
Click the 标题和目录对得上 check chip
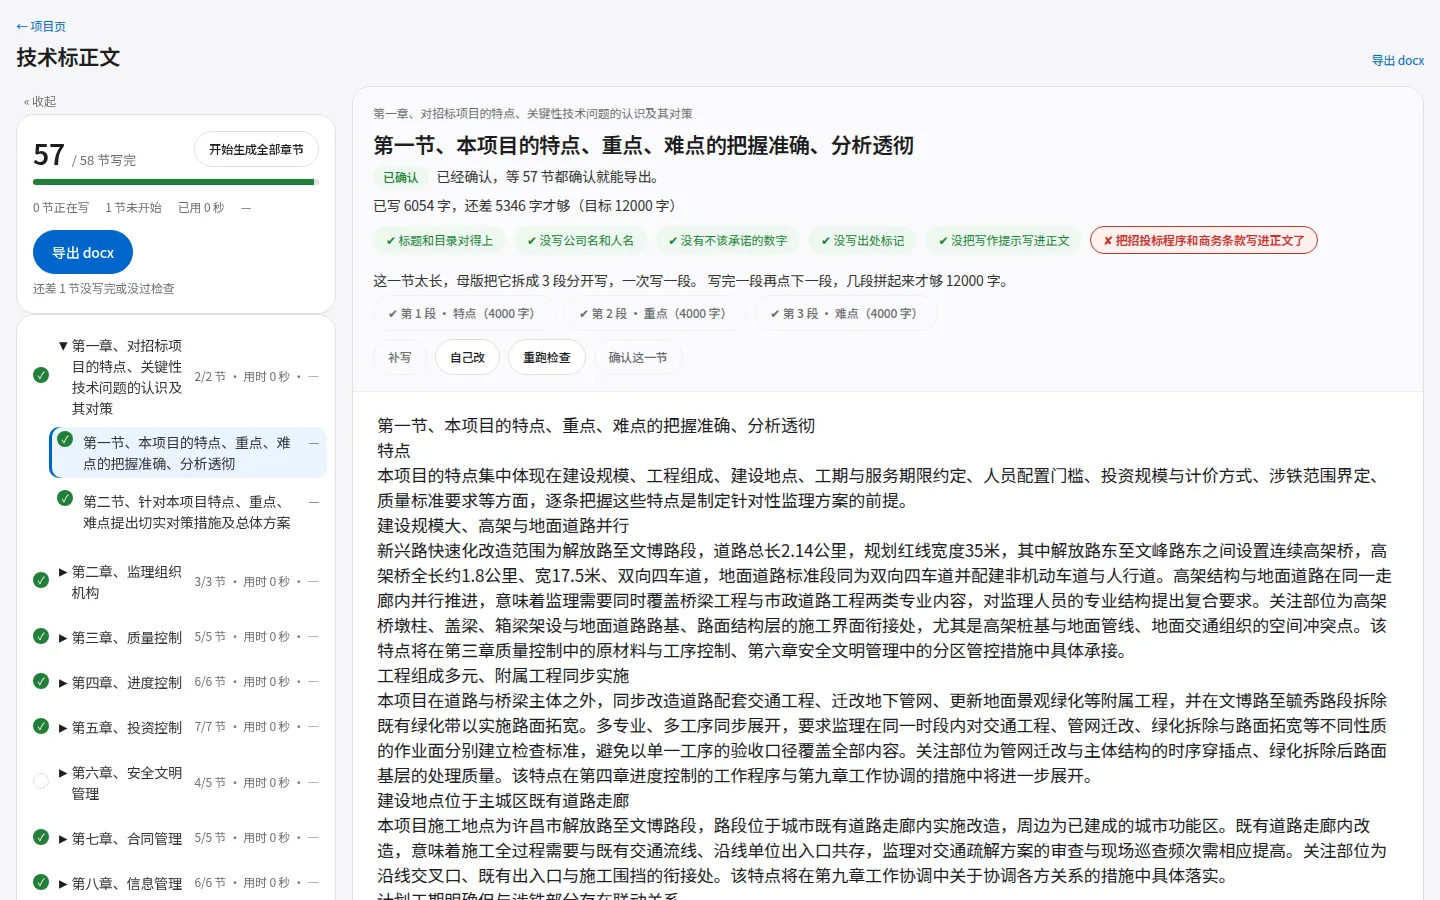(439, 241)
